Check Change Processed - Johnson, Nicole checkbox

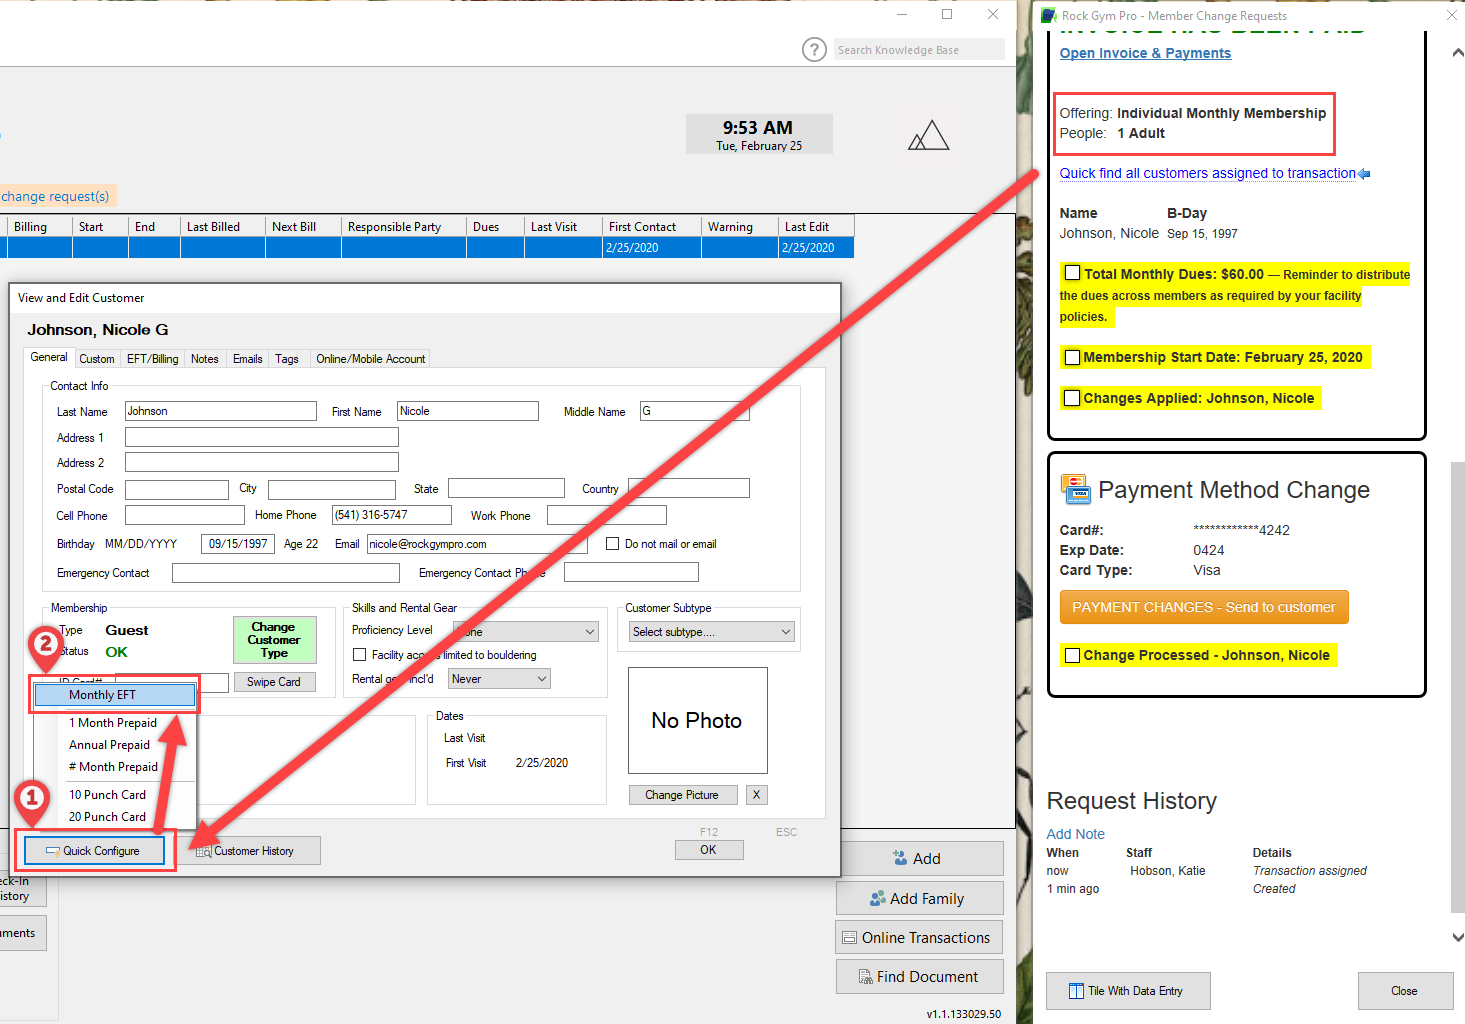pos(1072,655)
